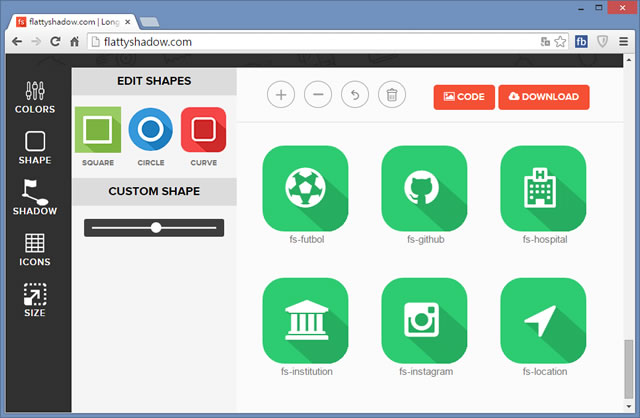Screen dimensions: 640x418
Task: Click the fs-github label text
Action: [425, 239]
